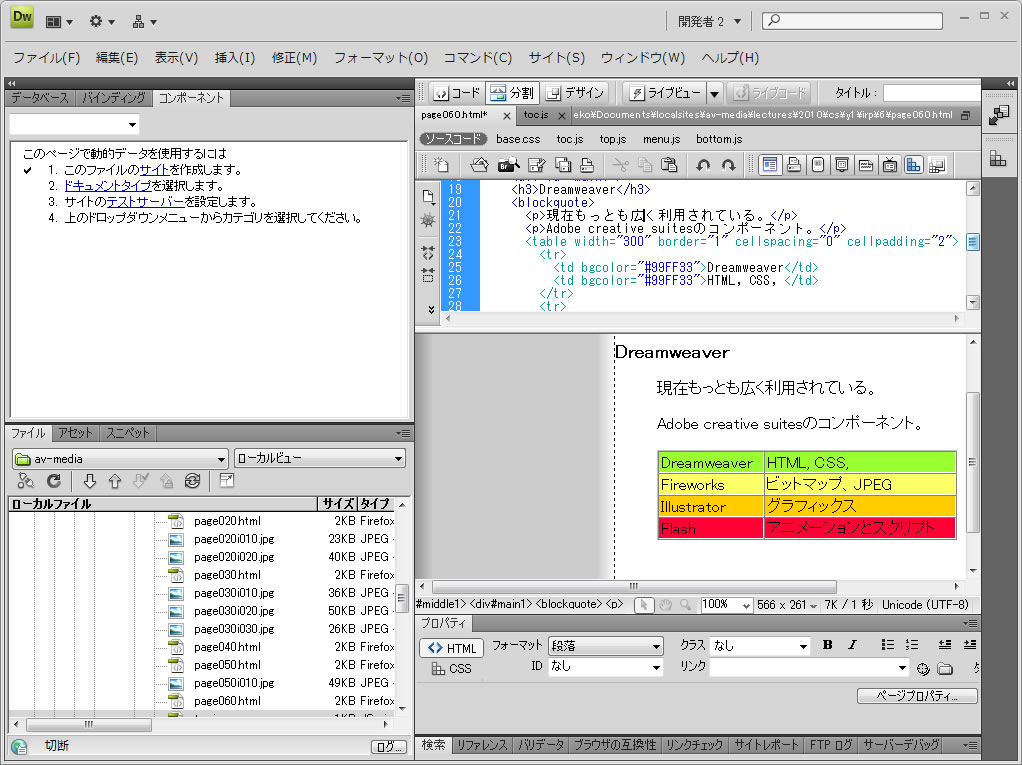Image resolution: width=1022 pixels, height=765 pixels.
Task: Open ライブビュー options arrow
Action: pos(714,93)
